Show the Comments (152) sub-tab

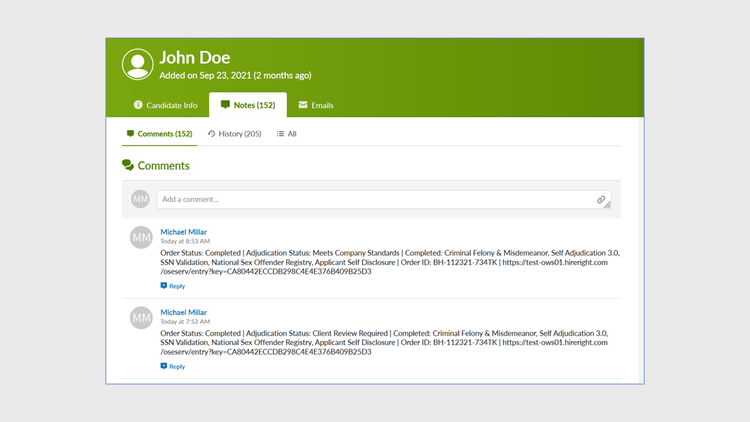point(160,134)
